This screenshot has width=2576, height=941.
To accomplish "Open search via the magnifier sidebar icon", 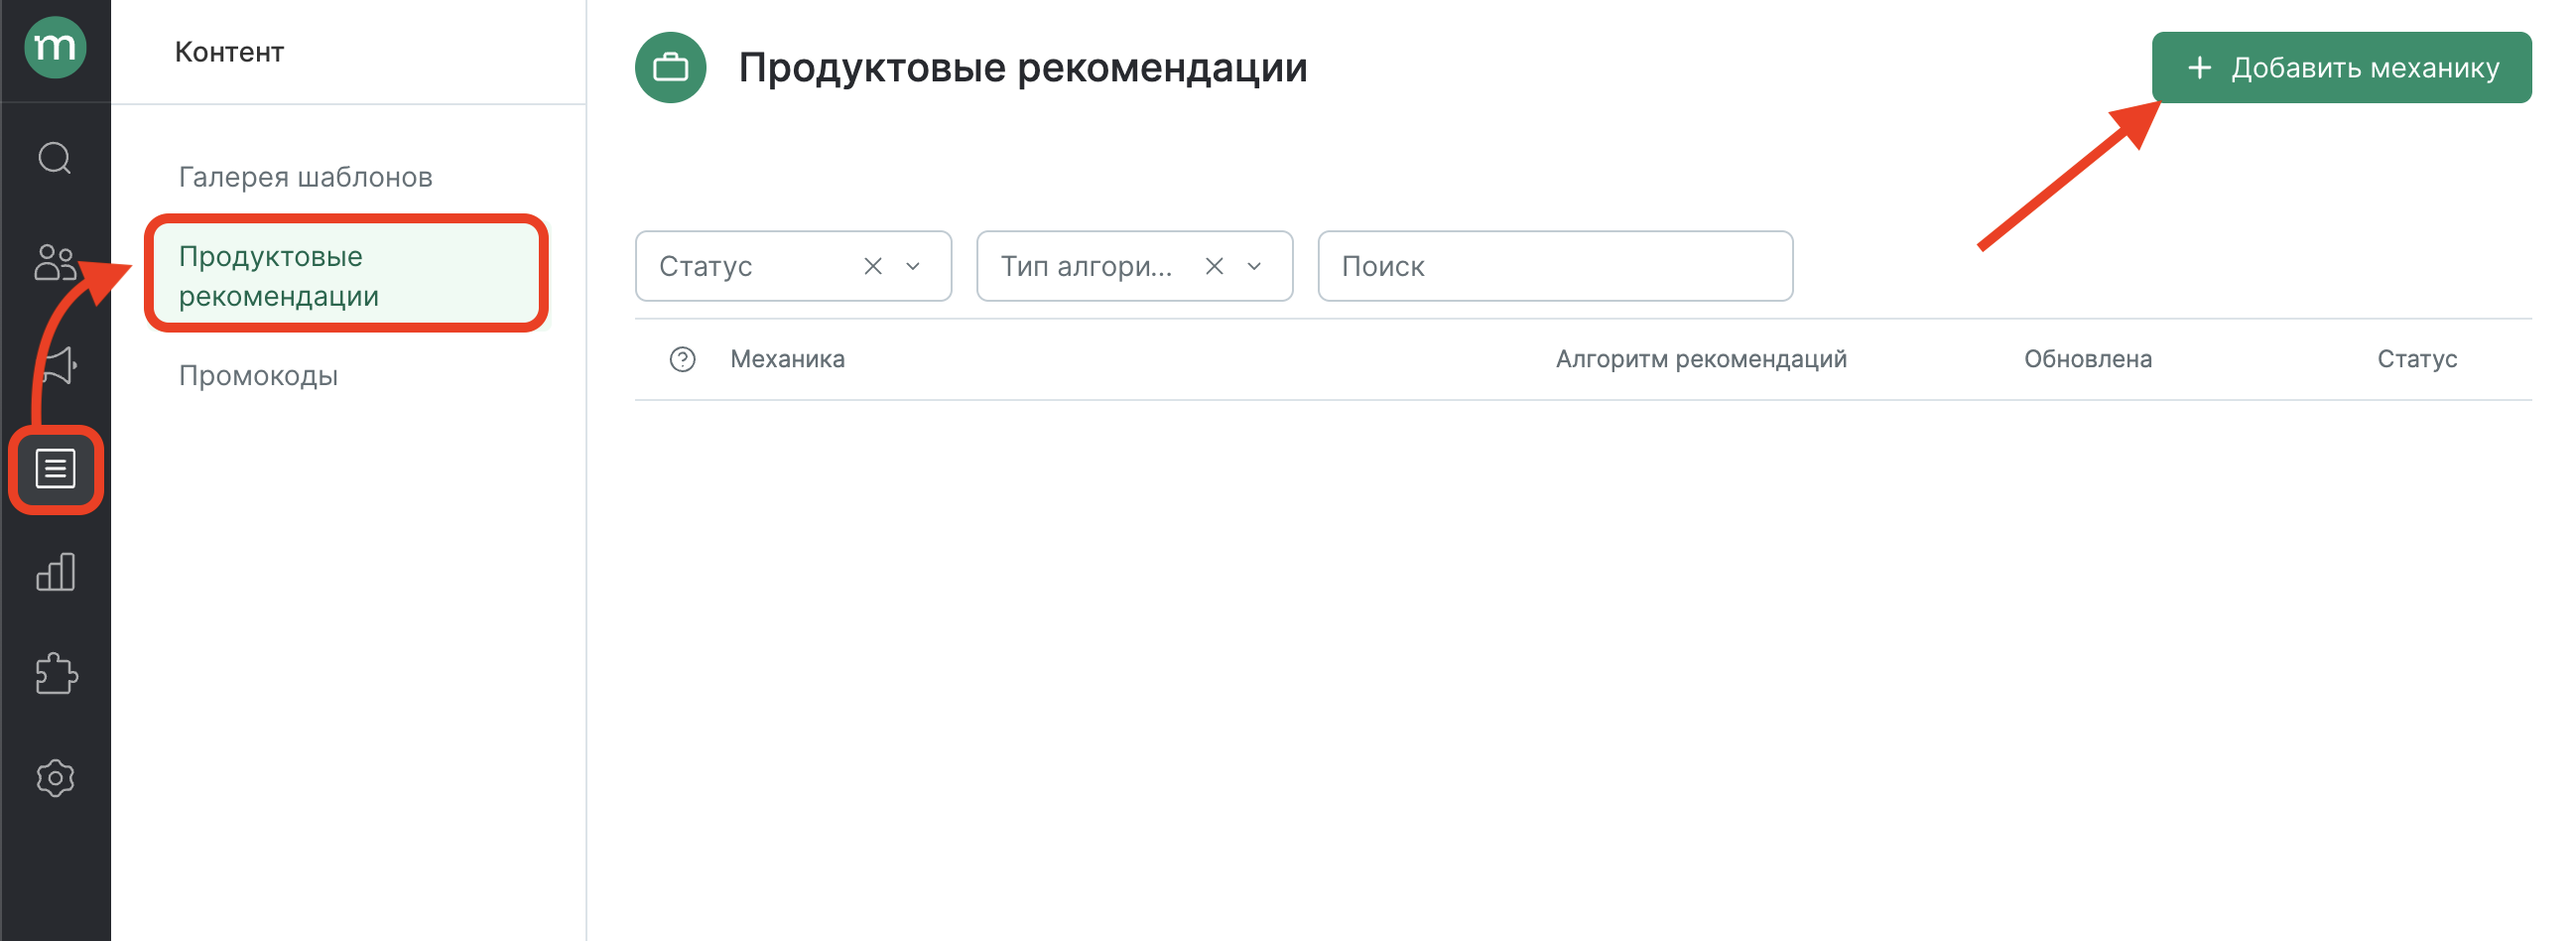I will coord(55,158).
